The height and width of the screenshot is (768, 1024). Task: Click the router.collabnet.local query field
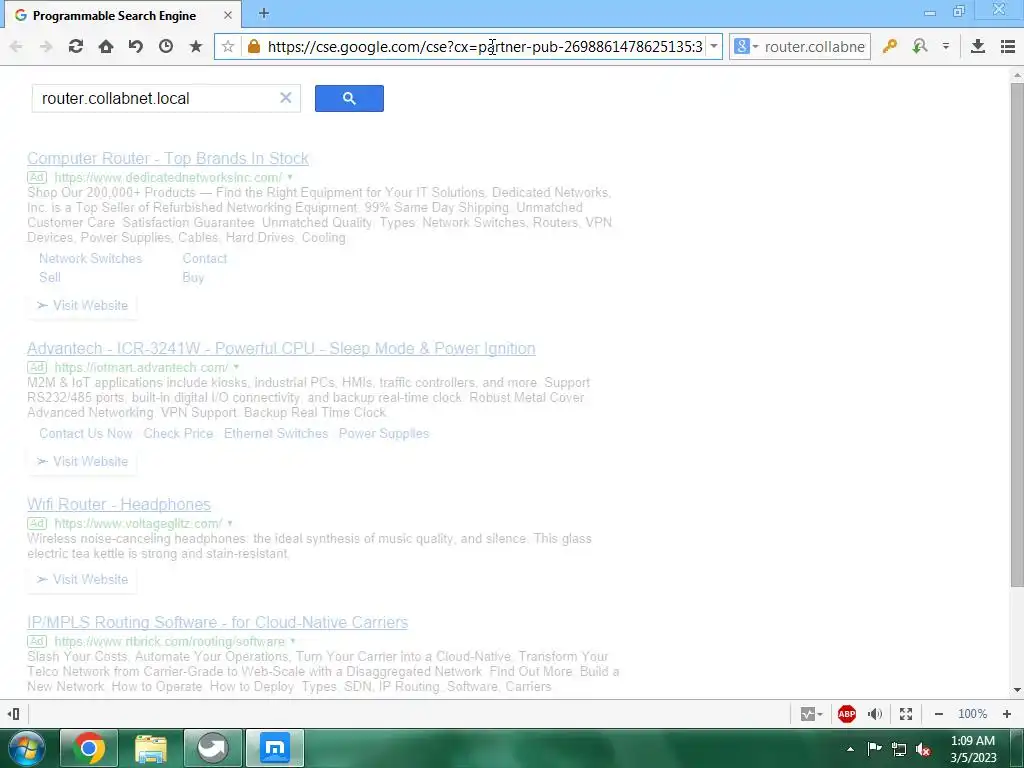tap(155, 99)
